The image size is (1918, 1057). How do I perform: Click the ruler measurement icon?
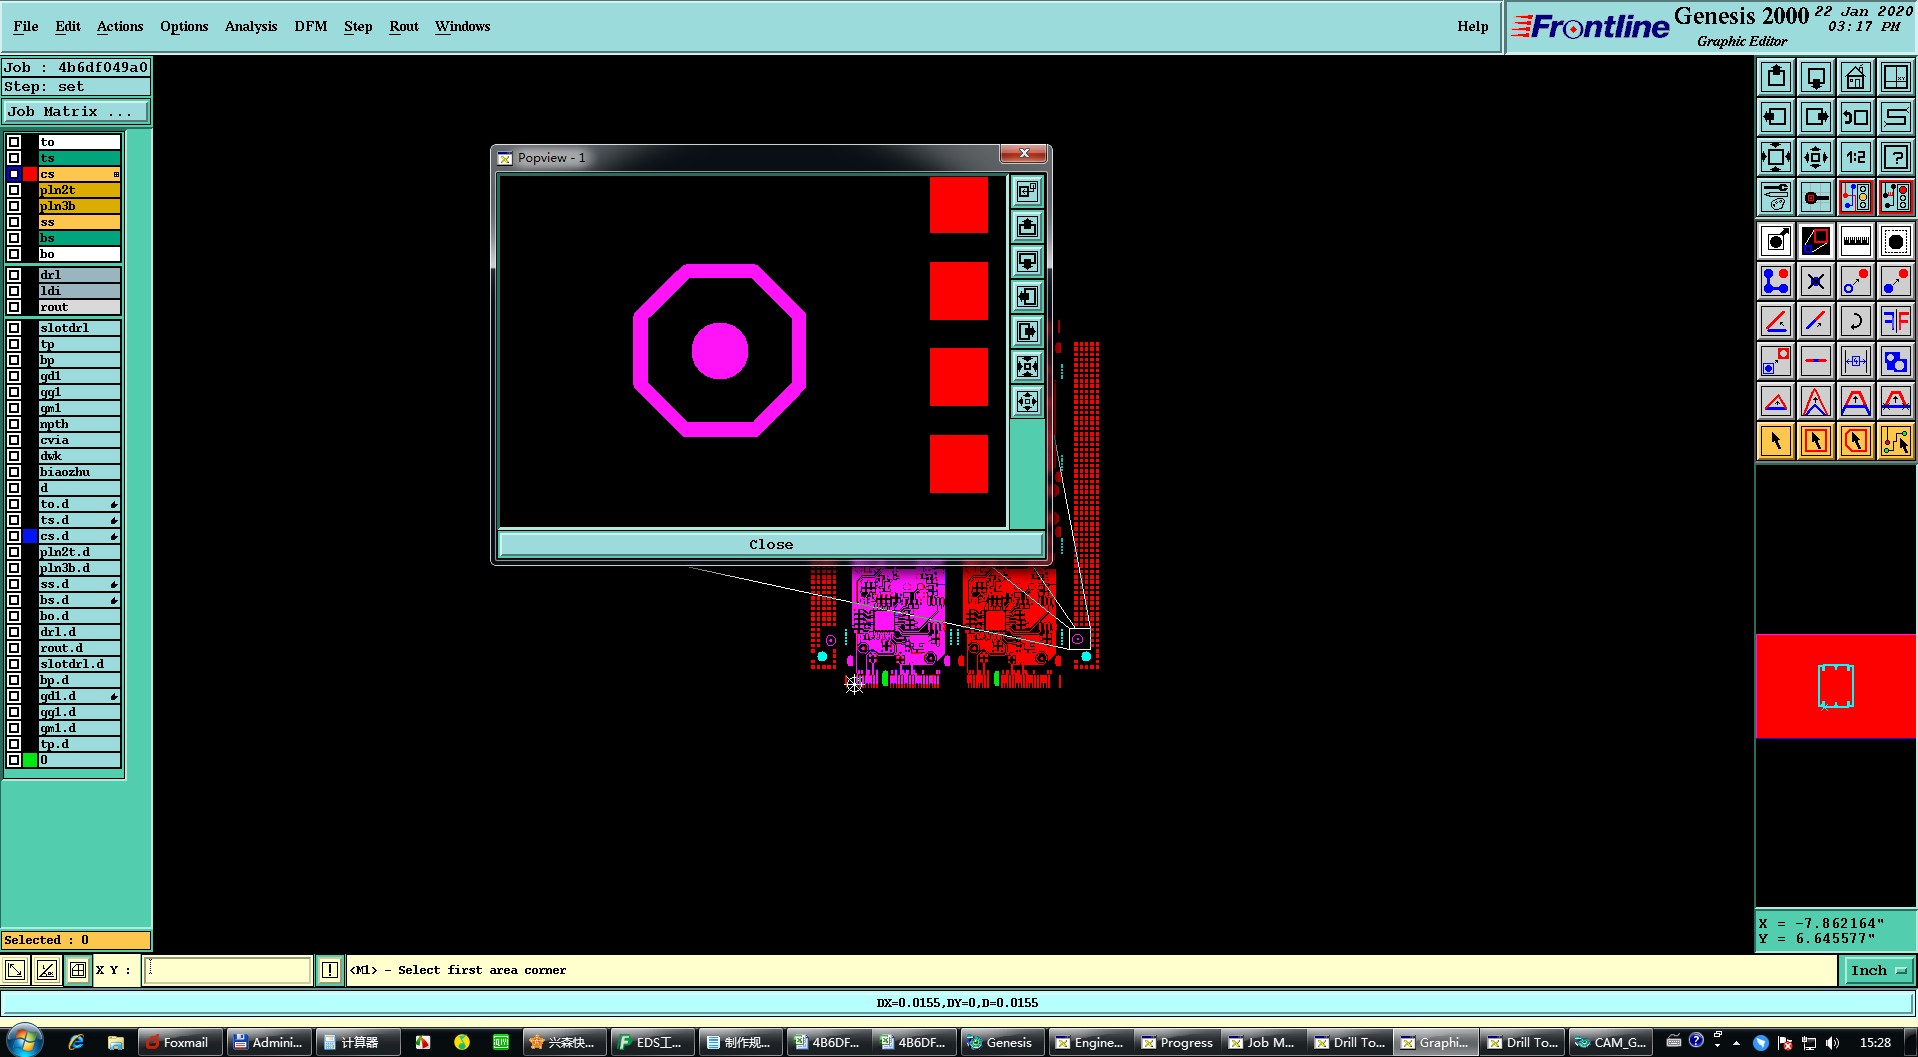[1855, 241]
